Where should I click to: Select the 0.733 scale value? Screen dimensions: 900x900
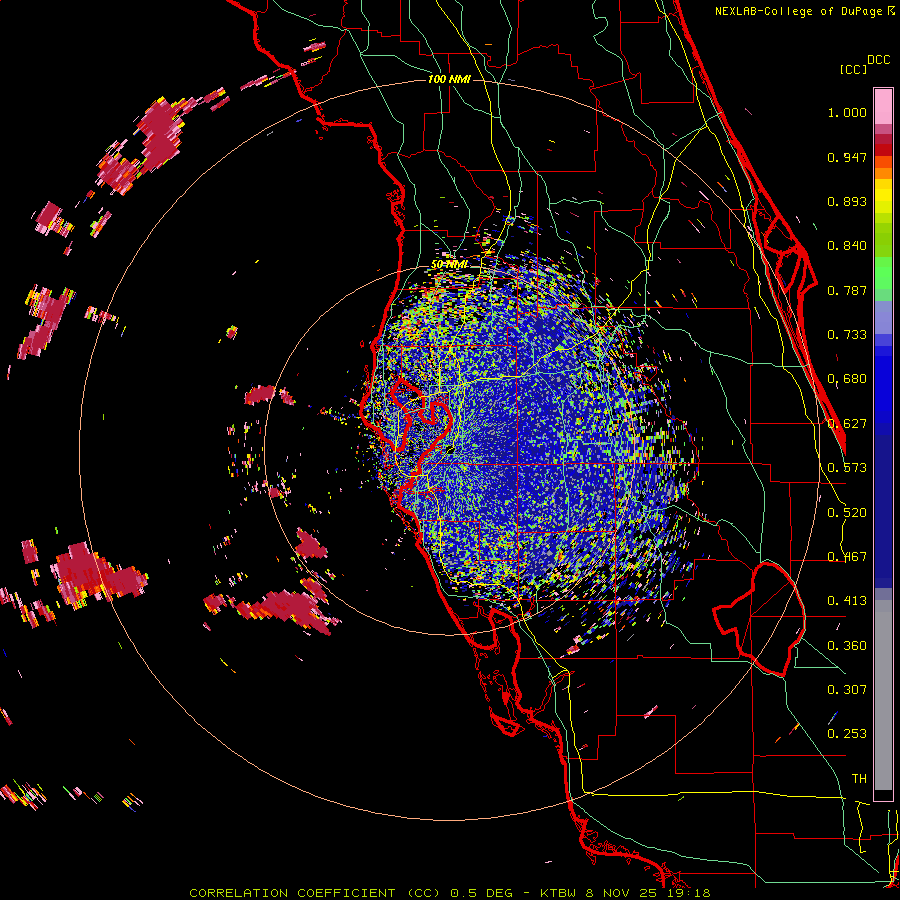[847, 335]
